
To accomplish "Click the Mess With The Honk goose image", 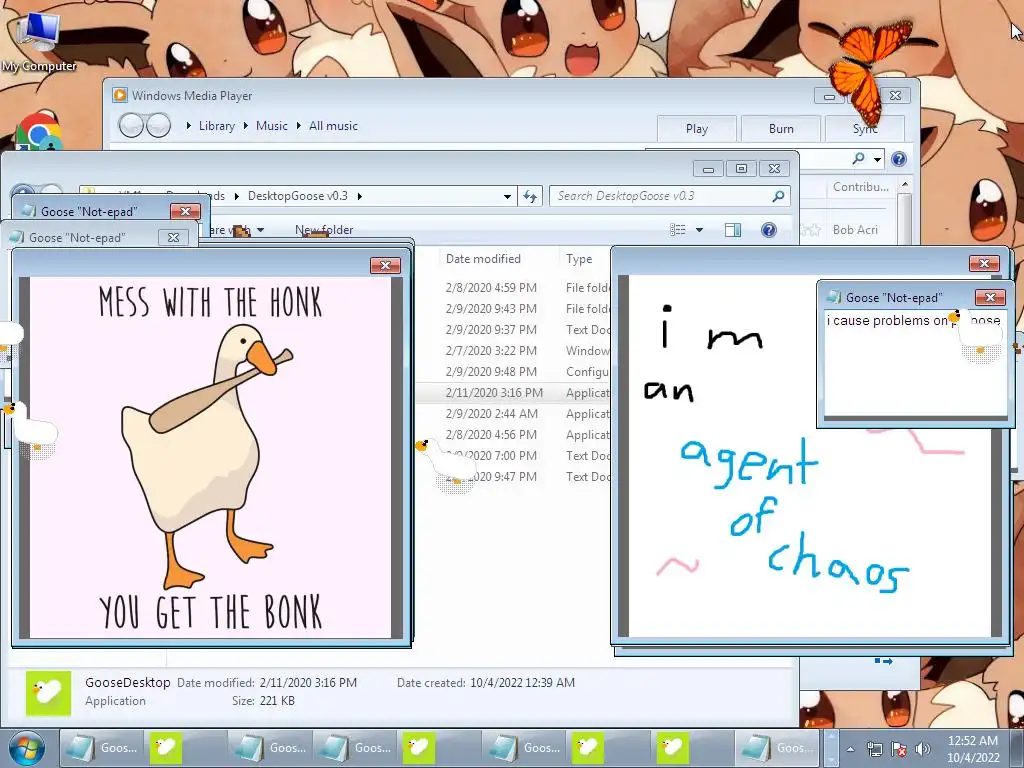I will (211, 457).
